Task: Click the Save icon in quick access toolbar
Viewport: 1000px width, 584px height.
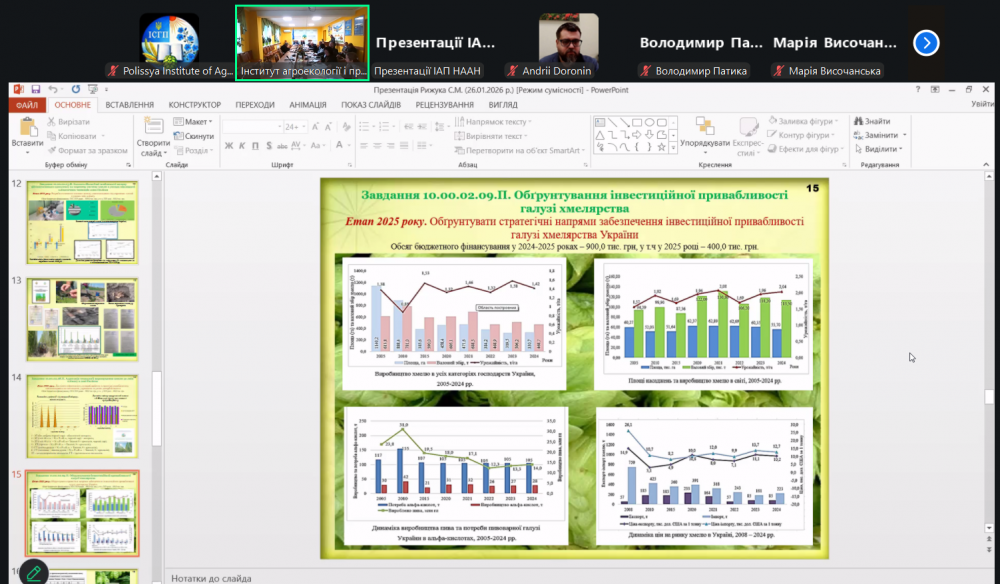Action: click(35, 90)
